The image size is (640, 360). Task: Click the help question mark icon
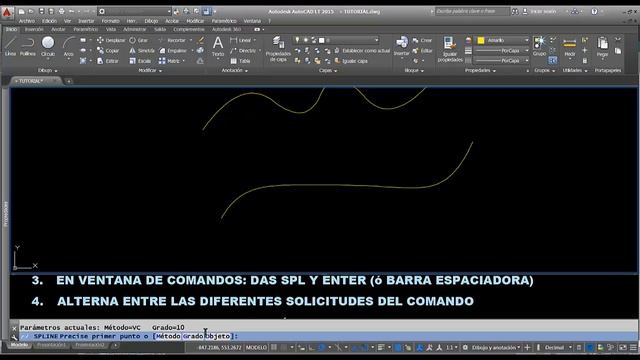click(594, 11)
